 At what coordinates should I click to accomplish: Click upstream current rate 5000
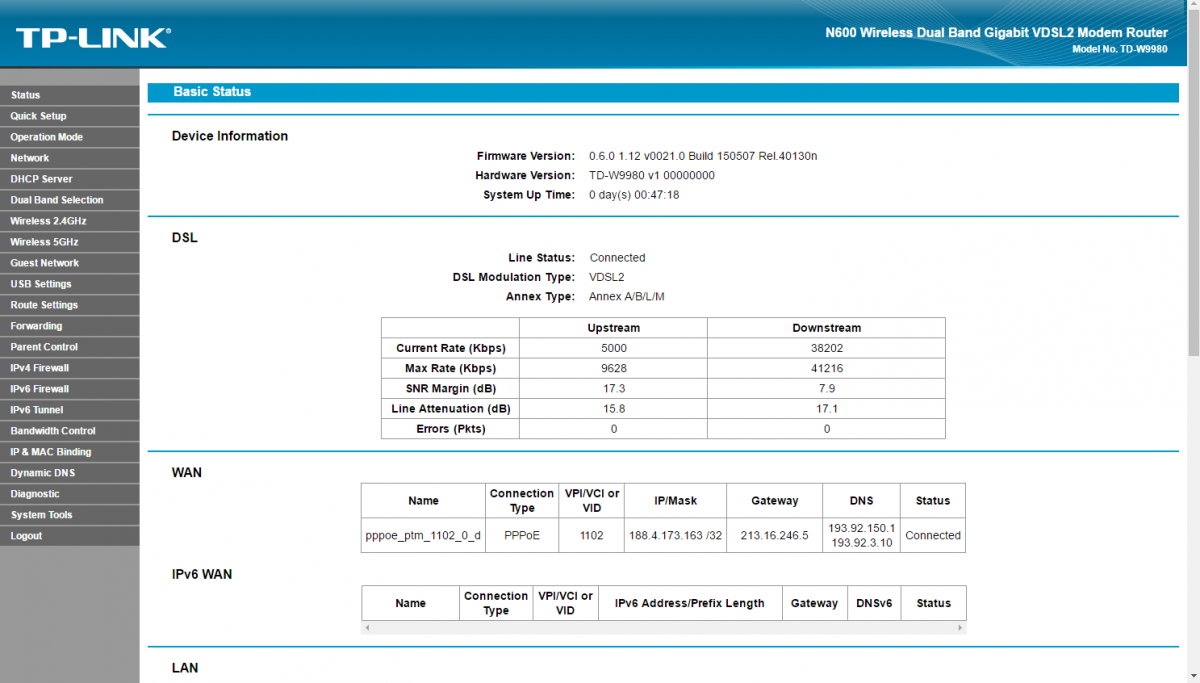point(614,348)
